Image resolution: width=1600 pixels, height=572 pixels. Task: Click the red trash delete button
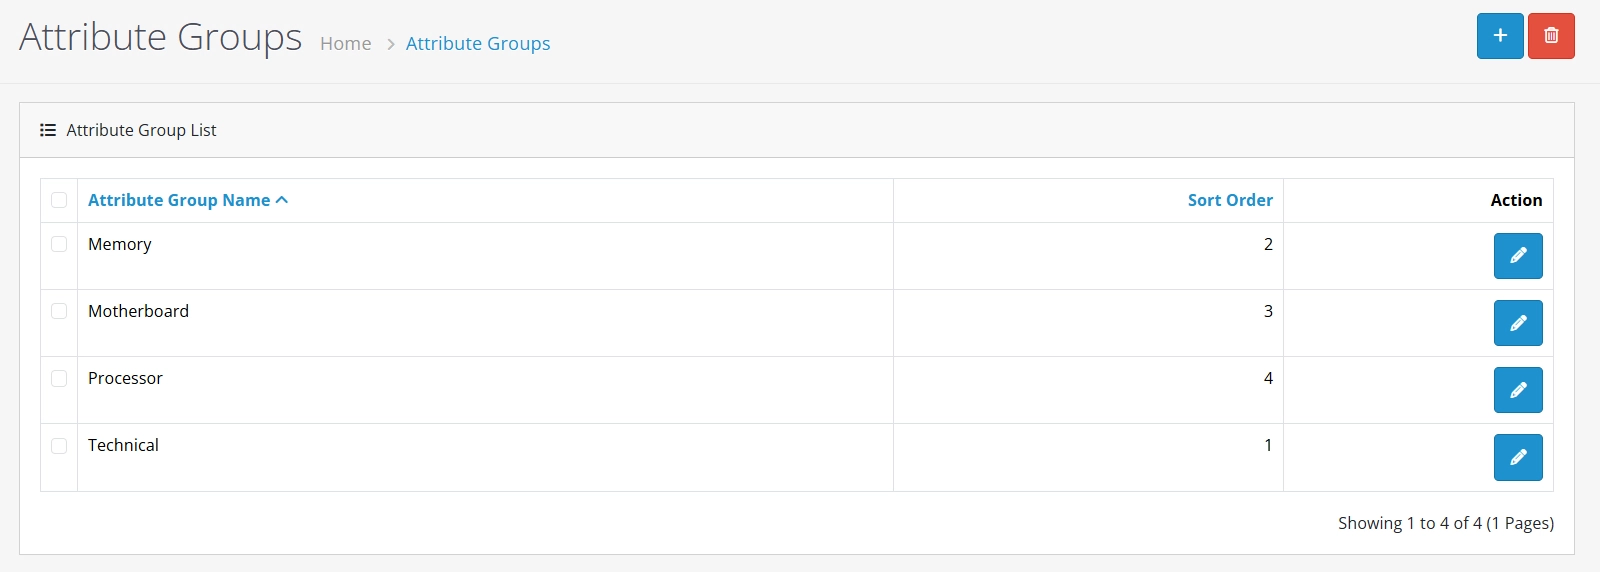click(x=1551, y=36)
